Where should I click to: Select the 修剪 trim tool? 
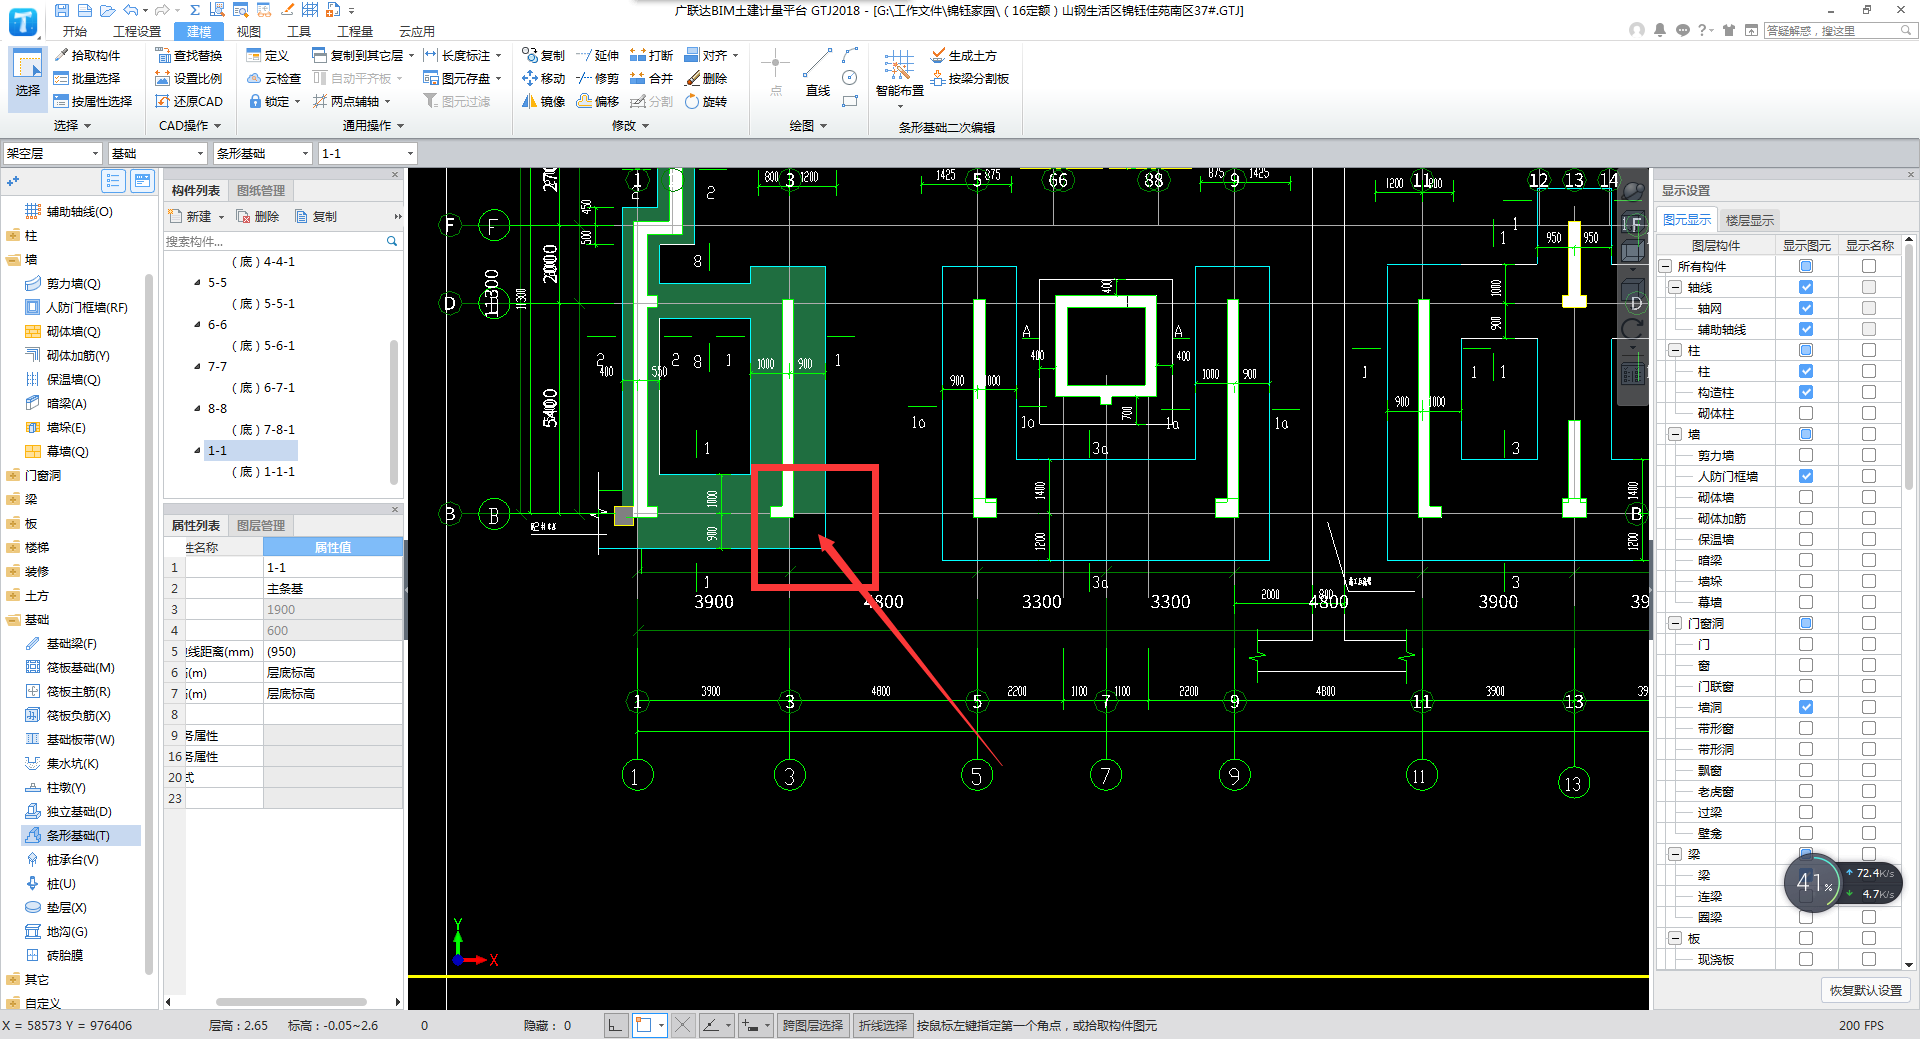(597, 78)
